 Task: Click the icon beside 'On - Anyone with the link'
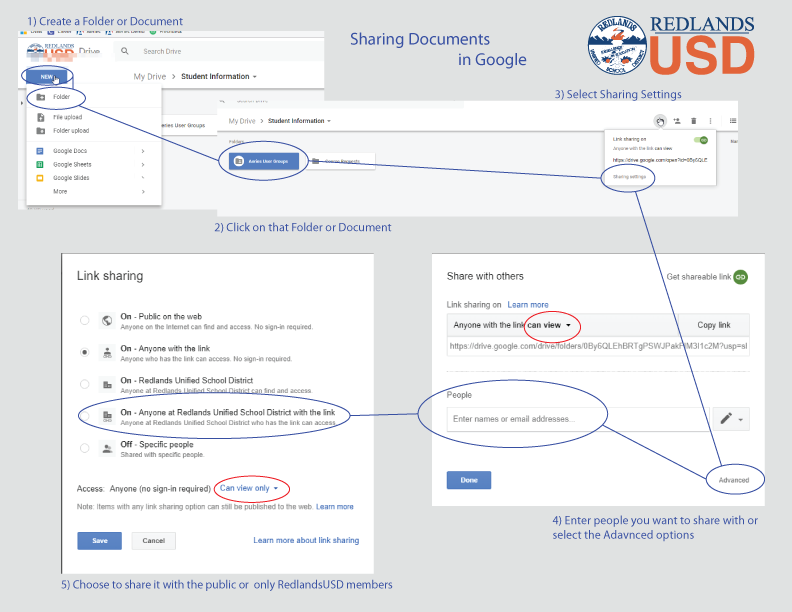(107, 352)
